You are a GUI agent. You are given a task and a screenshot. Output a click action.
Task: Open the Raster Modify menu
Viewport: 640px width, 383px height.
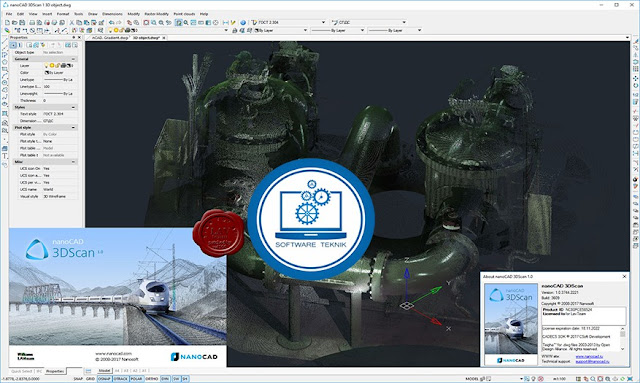point(156,14)
